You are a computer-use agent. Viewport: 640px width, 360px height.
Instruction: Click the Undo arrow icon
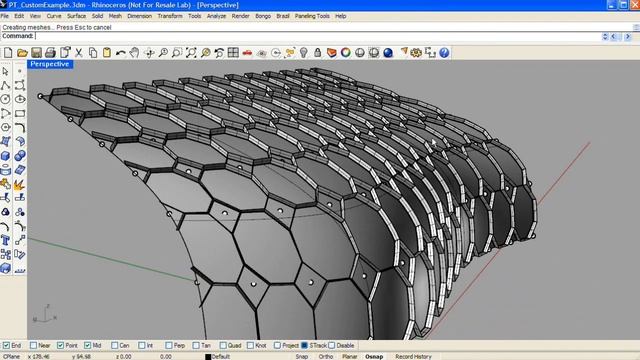coord(120,53)
